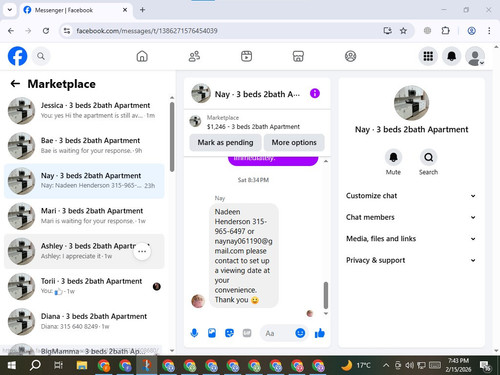Open the emoji picker in the message box
This screenshot has height=375, width=500.
click(x=300, y=333)
